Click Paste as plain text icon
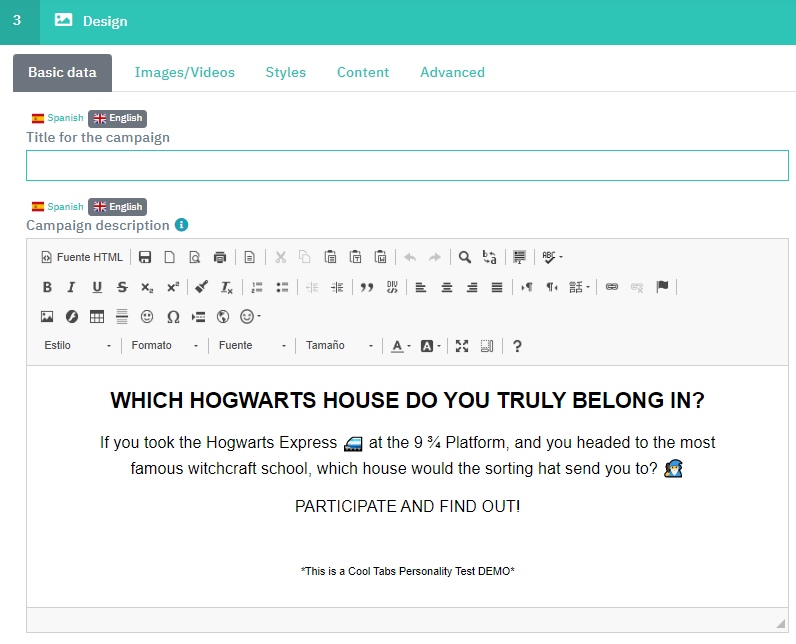This screenshot has height=644, width=796. pos(355,257)
